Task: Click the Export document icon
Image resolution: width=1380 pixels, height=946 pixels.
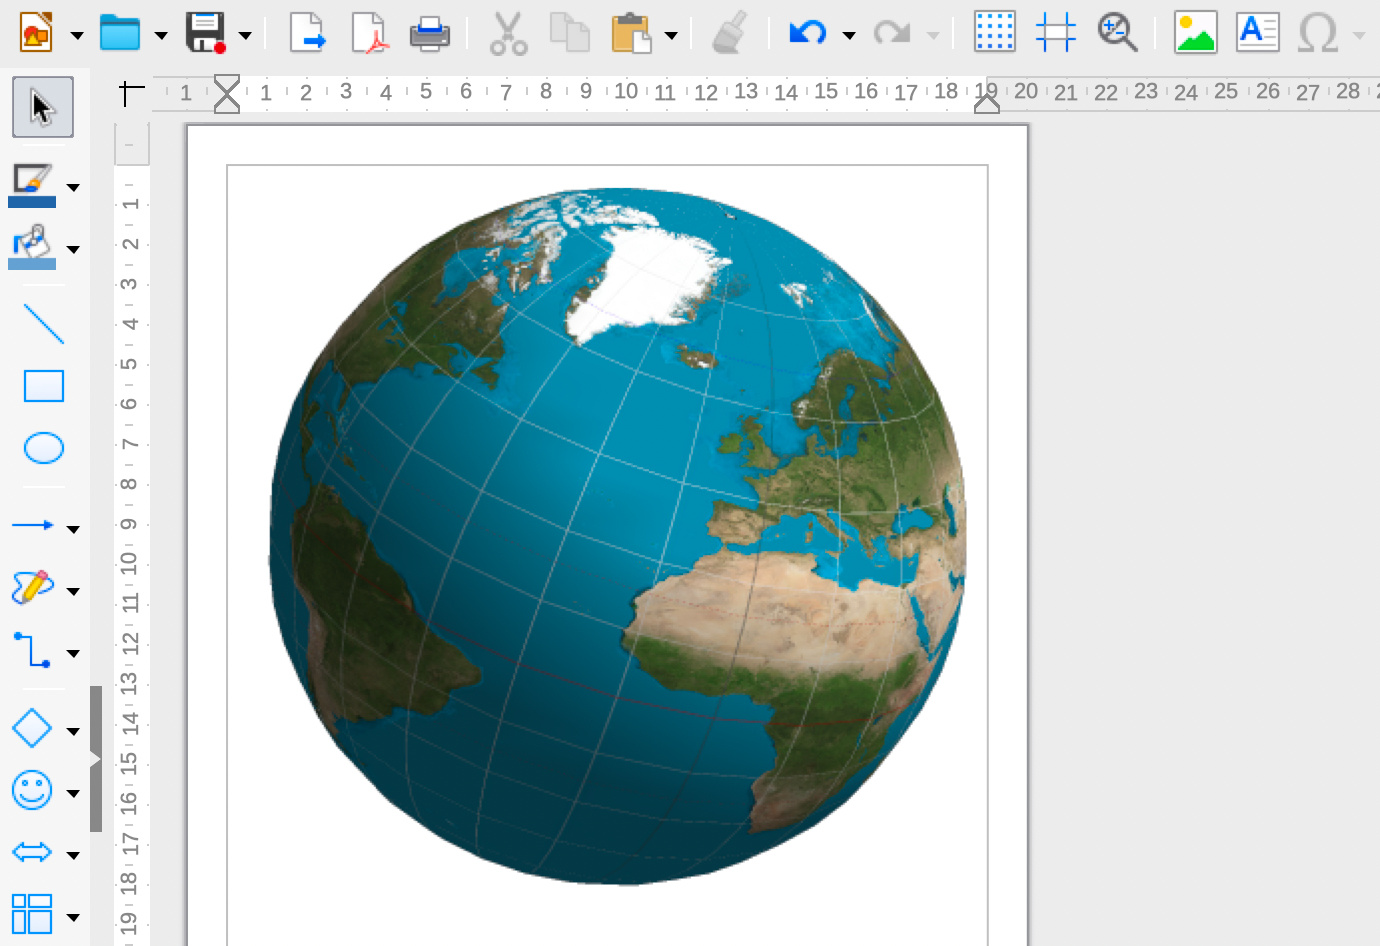Action: point(308,33)
